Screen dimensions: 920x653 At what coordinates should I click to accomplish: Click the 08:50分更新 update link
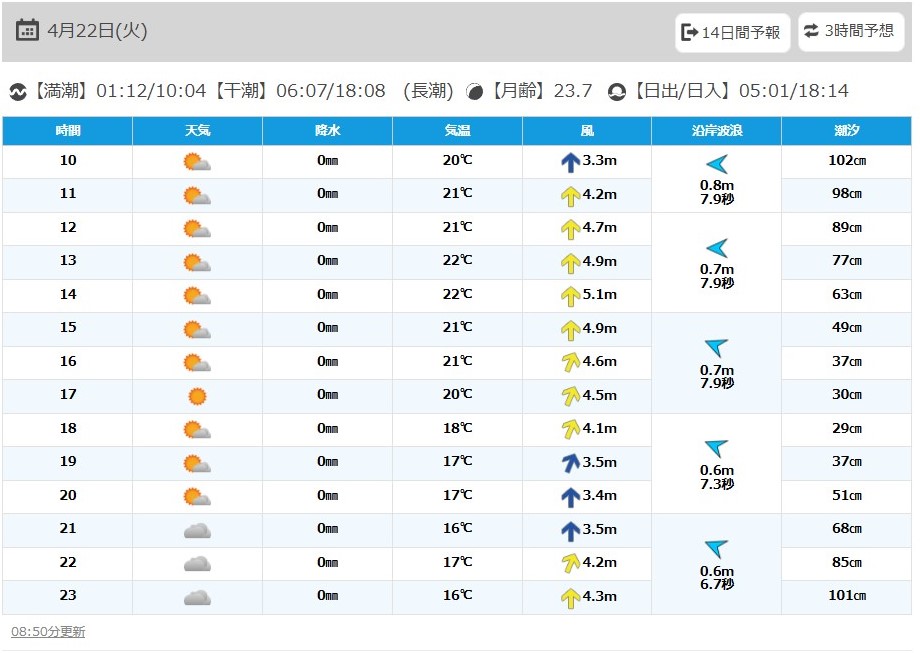coord(48,631)
